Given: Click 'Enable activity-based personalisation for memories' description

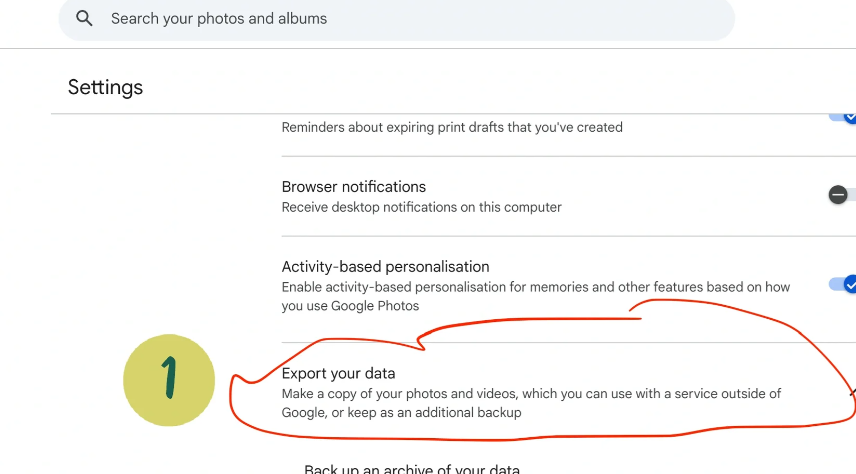Looking at the screenshot, I should coord(536,296).
